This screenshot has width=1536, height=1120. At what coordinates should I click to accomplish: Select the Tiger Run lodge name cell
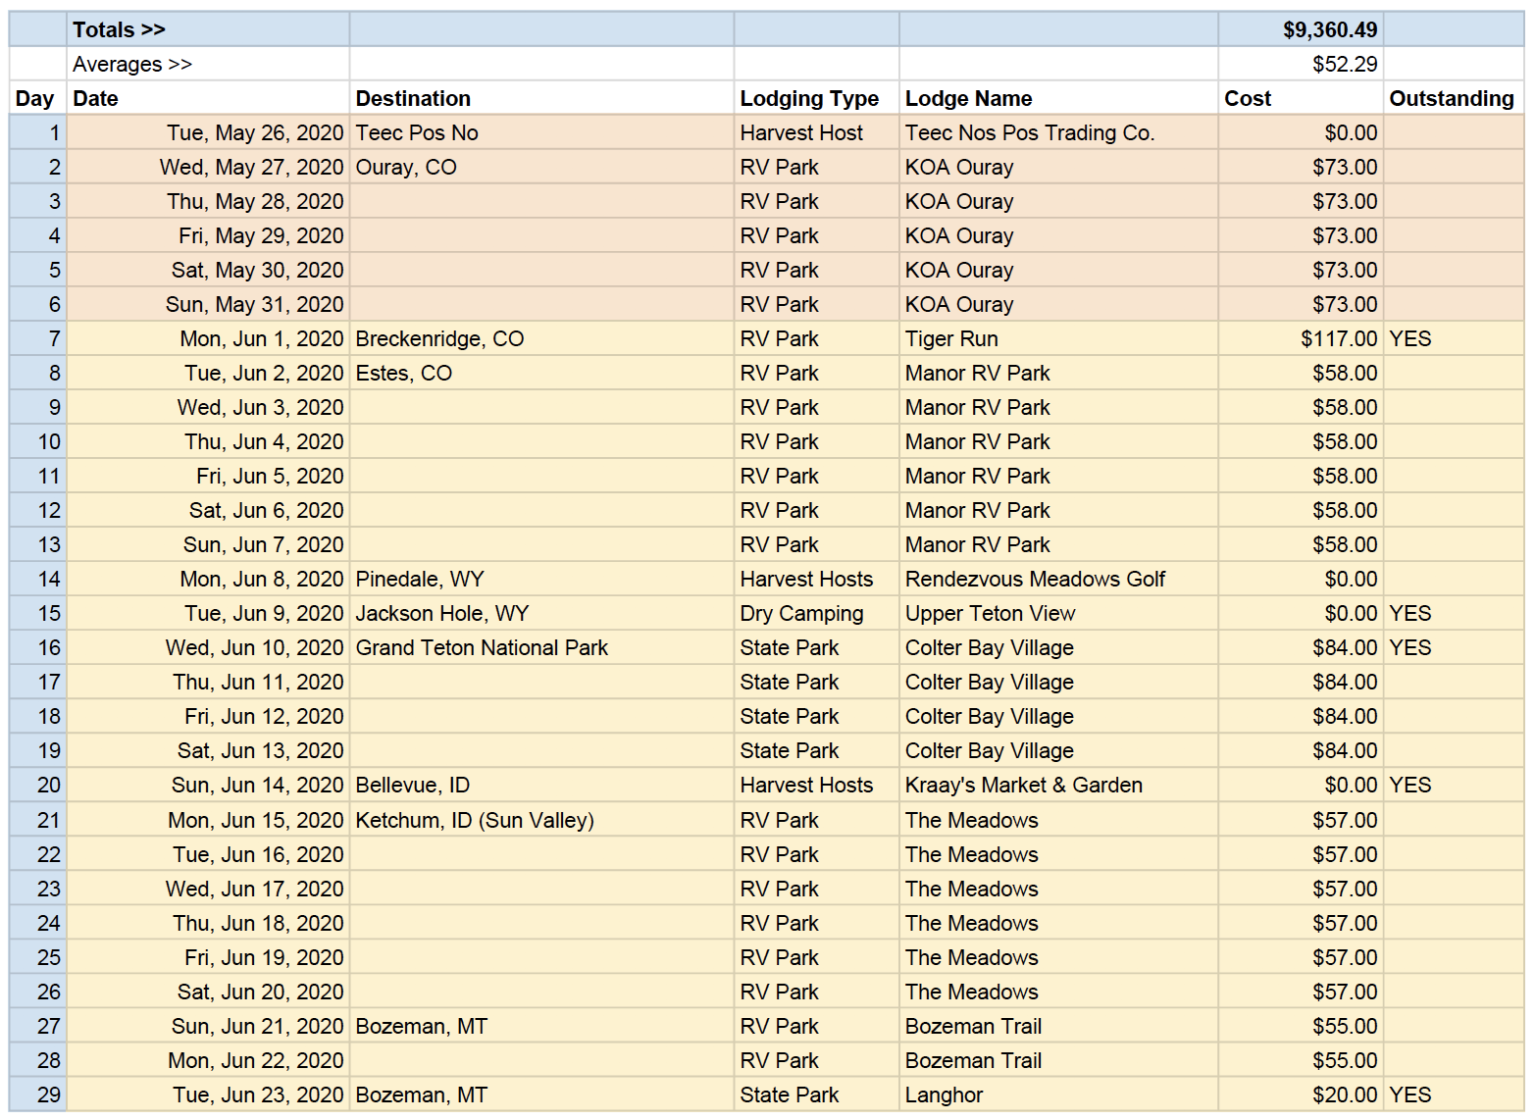(x=951, y=339)
